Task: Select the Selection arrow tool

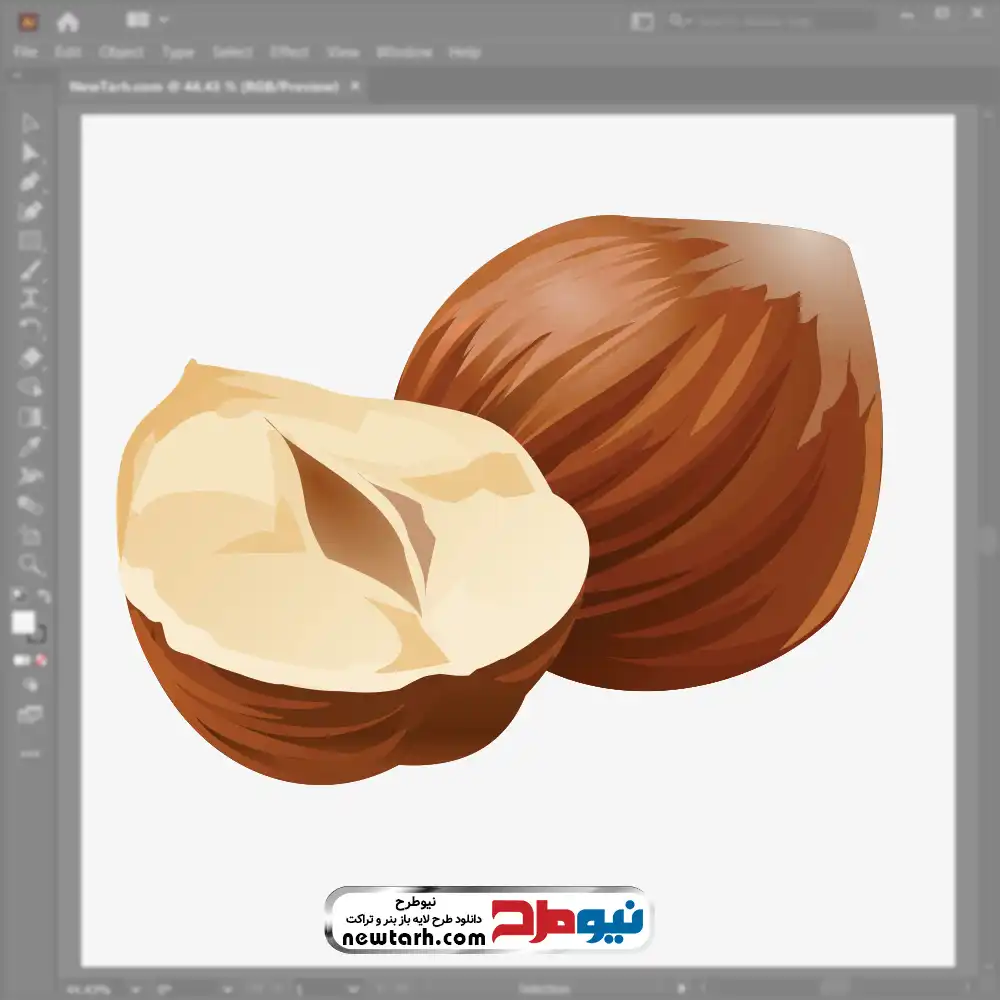Action: [30, 123]
